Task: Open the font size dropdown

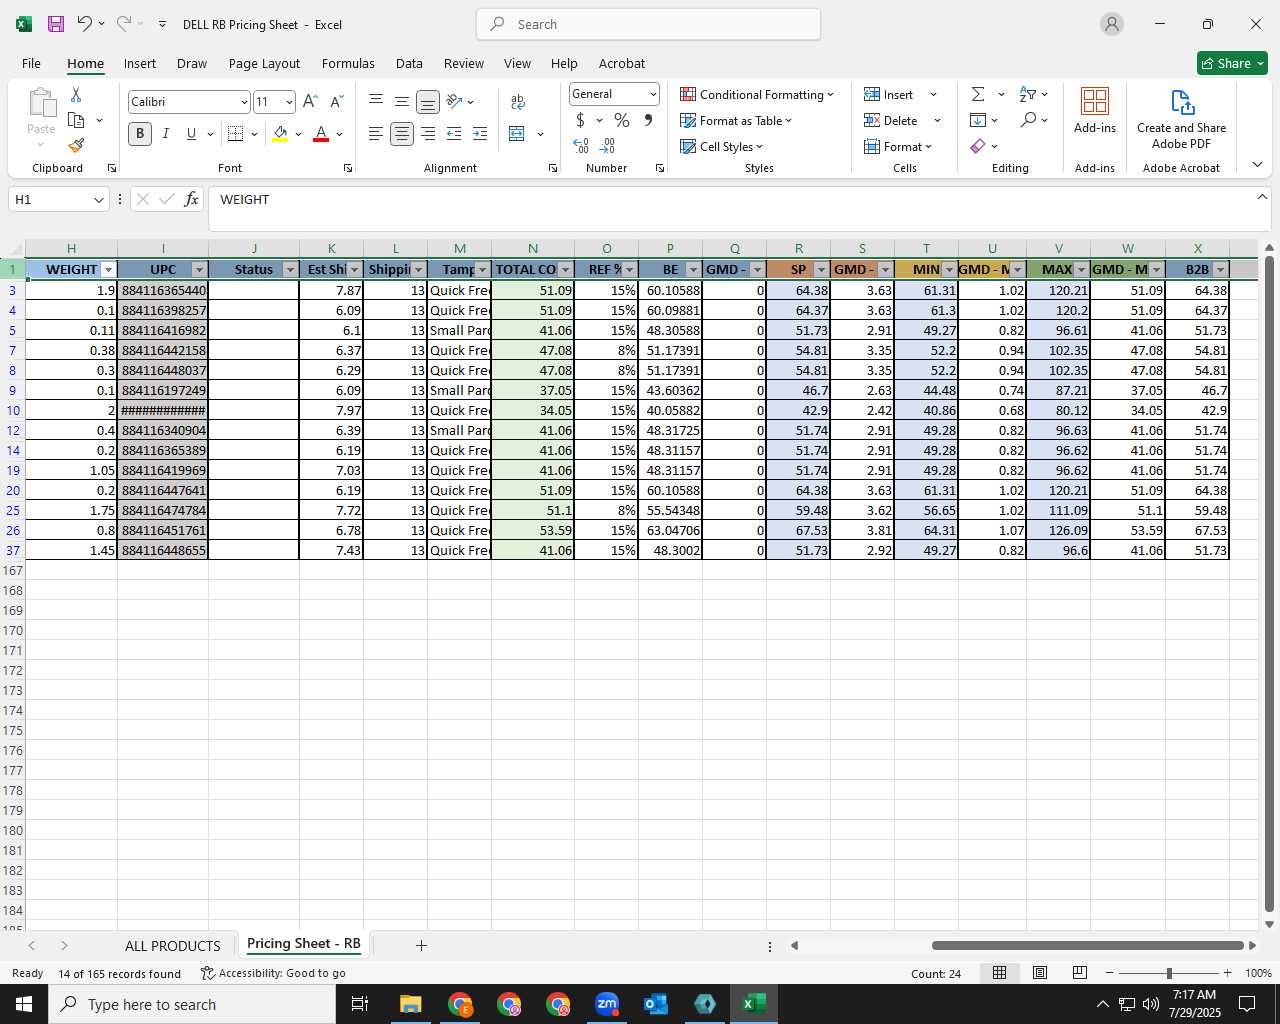Action: [x=289, y=102]
